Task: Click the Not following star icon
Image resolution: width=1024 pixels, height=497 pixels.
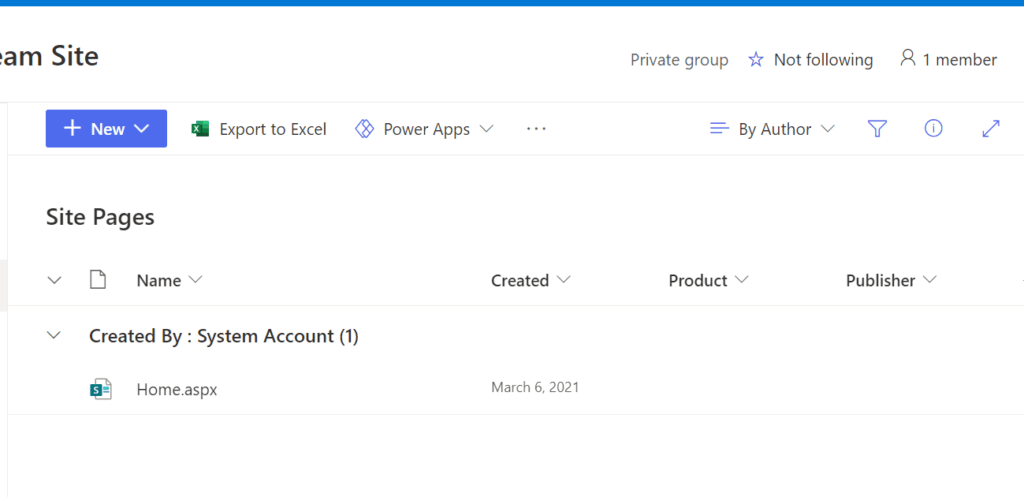Action: [756, 60]
